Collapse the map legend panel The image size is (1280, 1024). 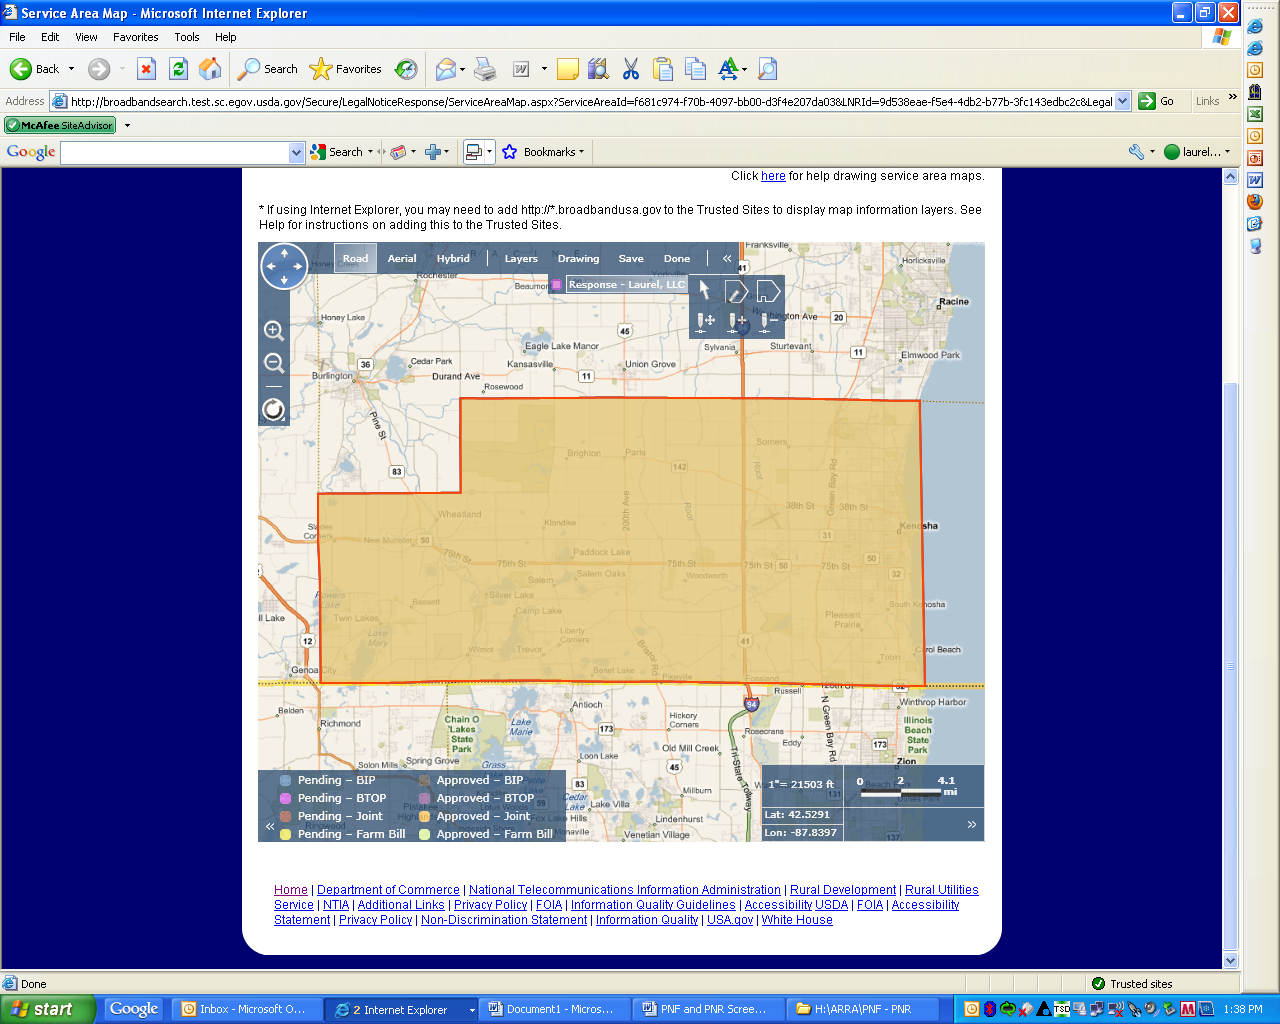tap(270, 826)
